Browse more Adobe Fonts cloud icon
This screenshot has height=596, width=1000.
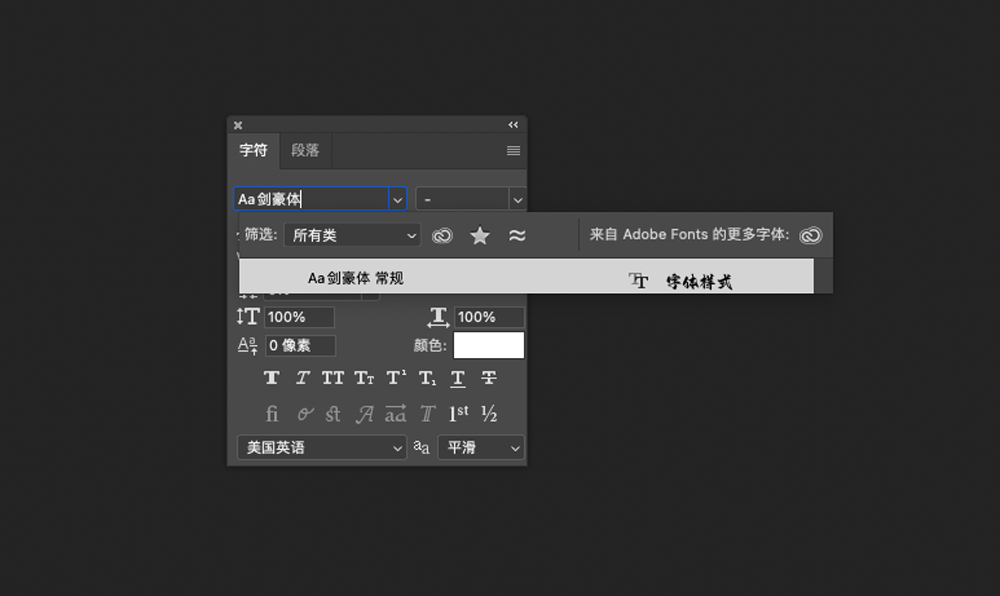(x=811, y=235)
